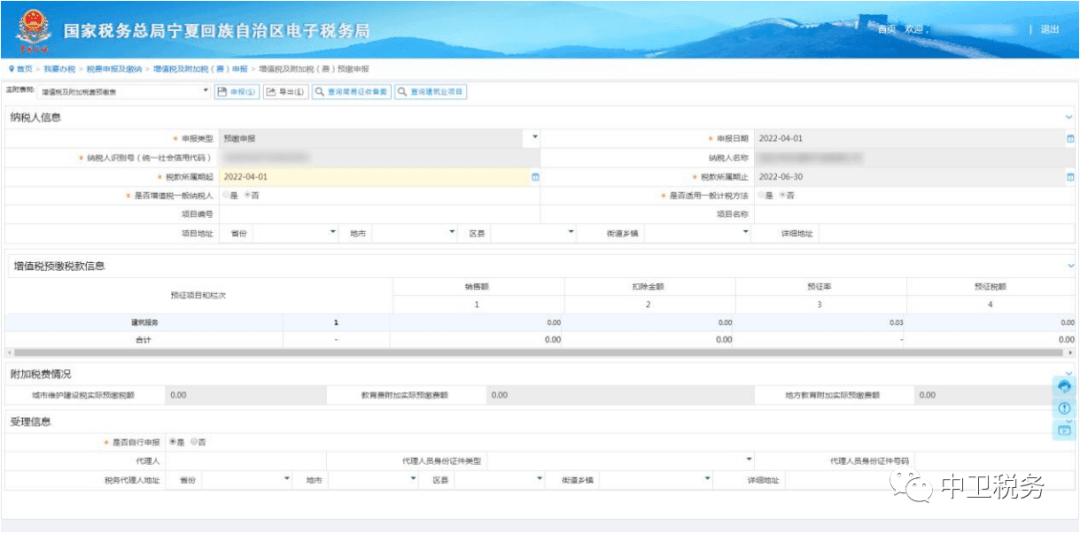Open the 主附表树 dropdown list
This screenshot has width=1080, height=534.
coord(206,91)
